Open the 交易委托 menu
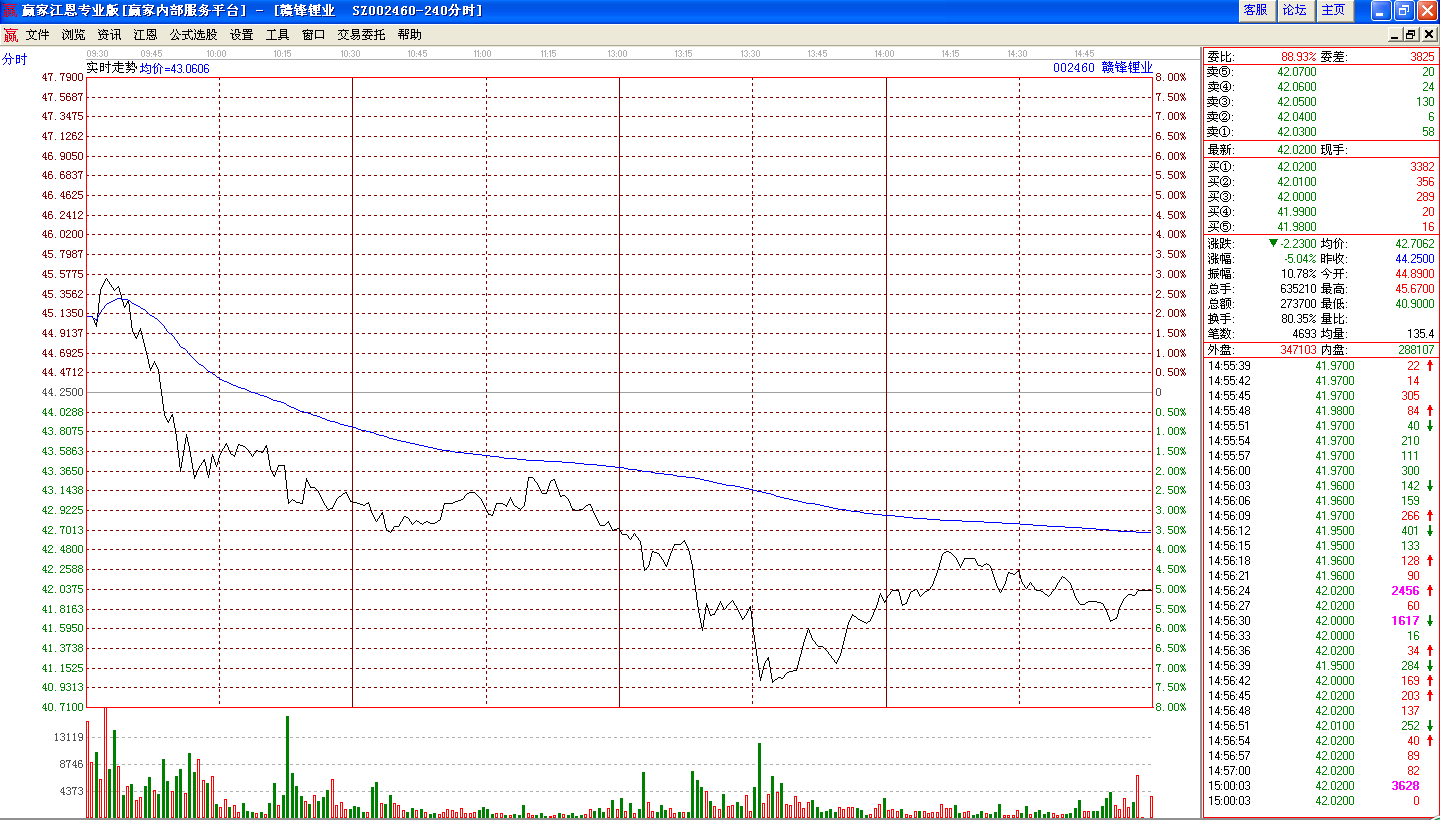The width and height of the screenshot is (1440, 820). [x=361, y=34]
